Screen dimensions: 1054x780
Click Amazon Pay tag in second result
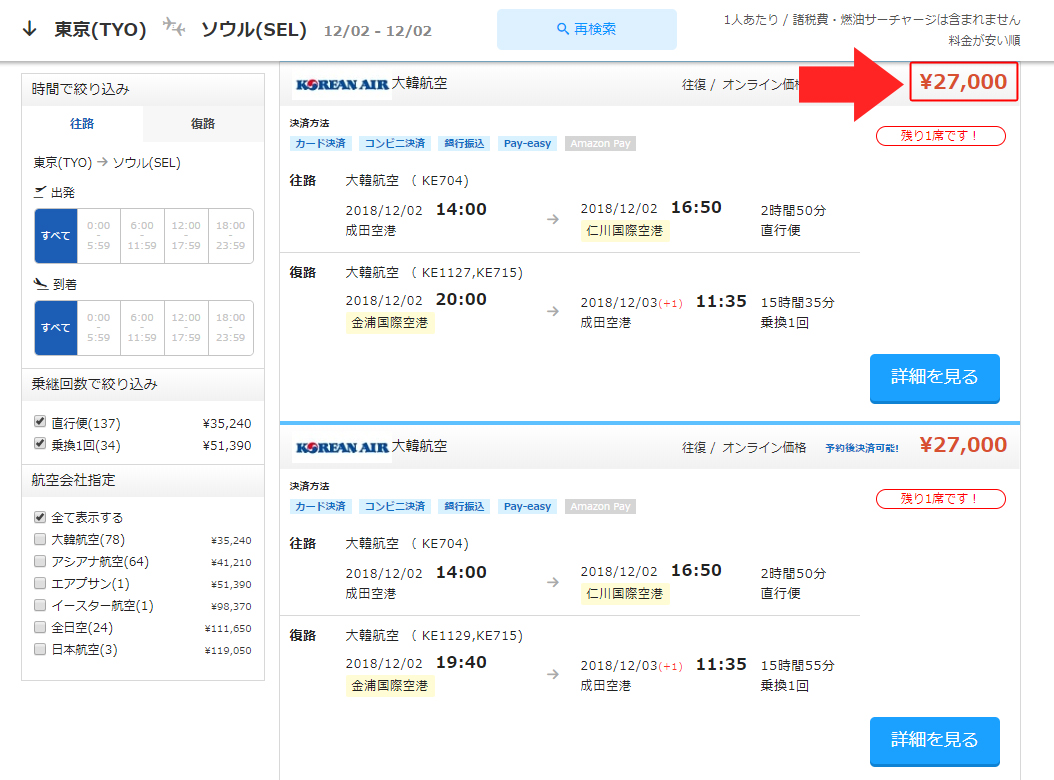600,506
